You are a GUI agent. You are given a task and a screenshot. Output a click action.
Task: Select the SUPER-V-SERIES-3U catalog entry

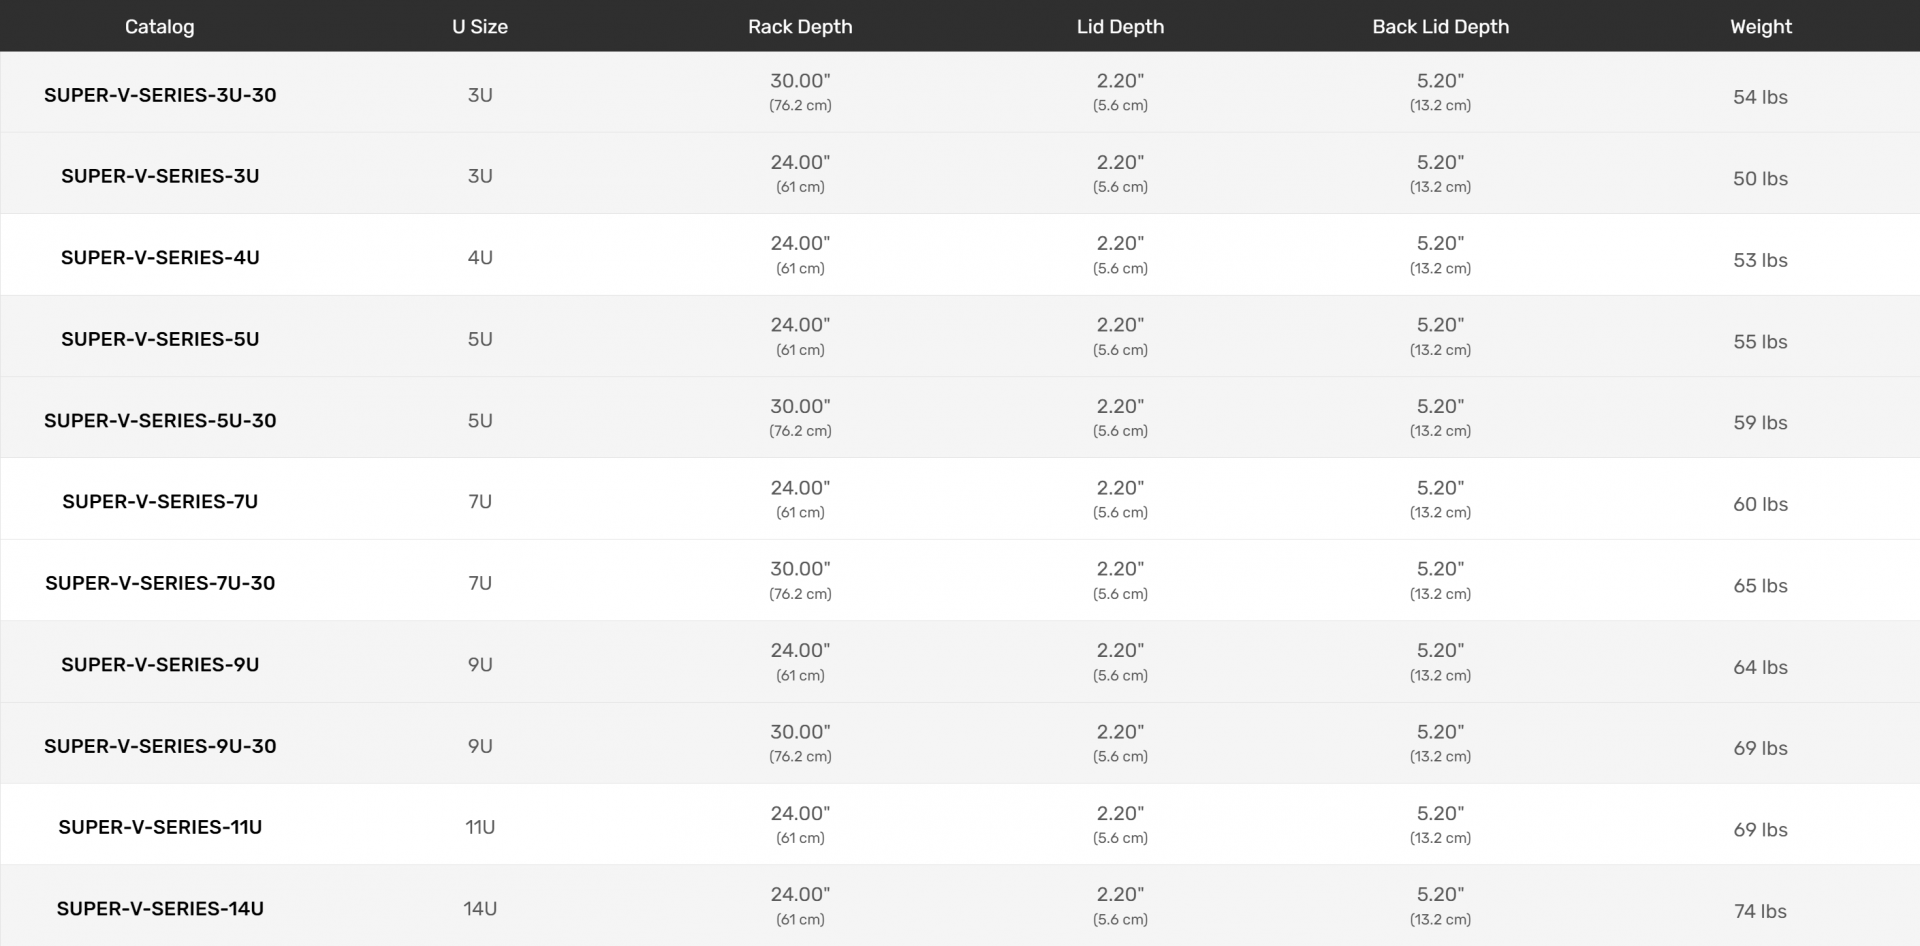click(x=160, y=176)
